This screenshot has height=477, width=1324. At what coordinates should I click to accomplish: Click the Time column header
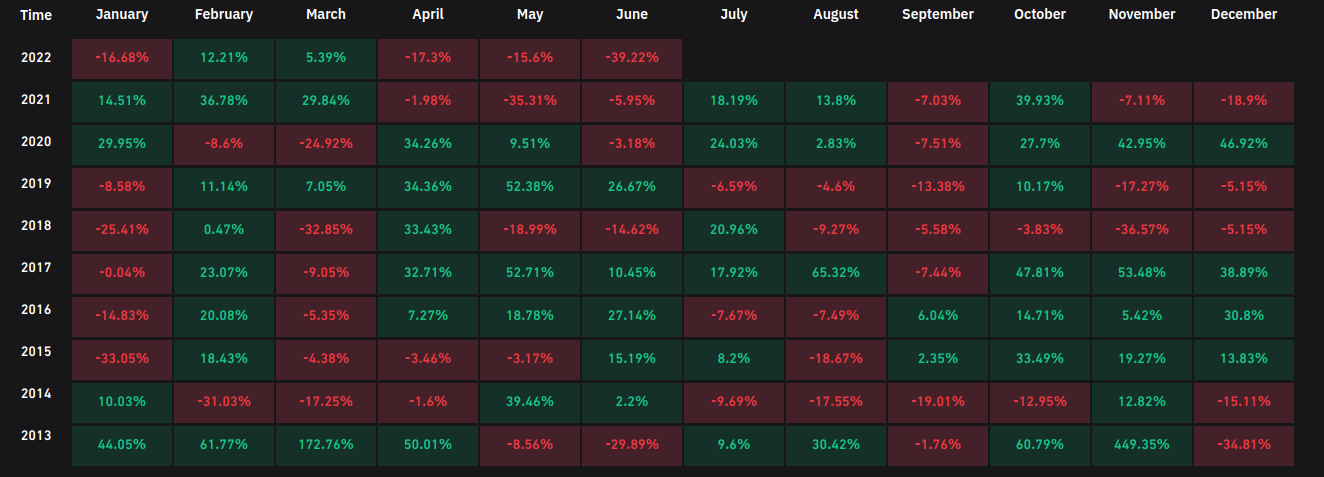pyautogui.click(x=35, y=15)
